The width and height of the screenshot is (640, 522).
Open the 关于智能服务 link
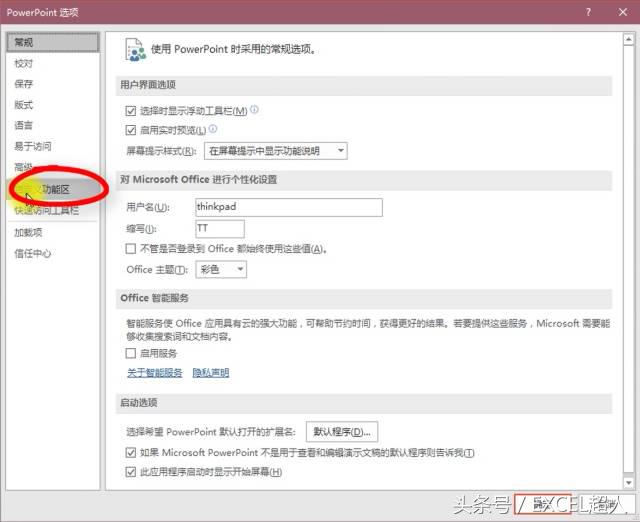point(155,373)
